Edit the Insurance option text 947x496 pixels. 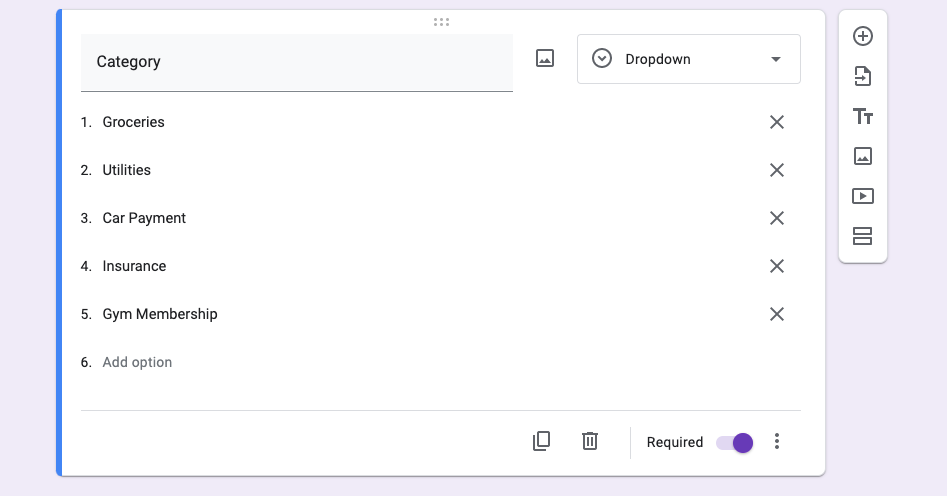134,266
